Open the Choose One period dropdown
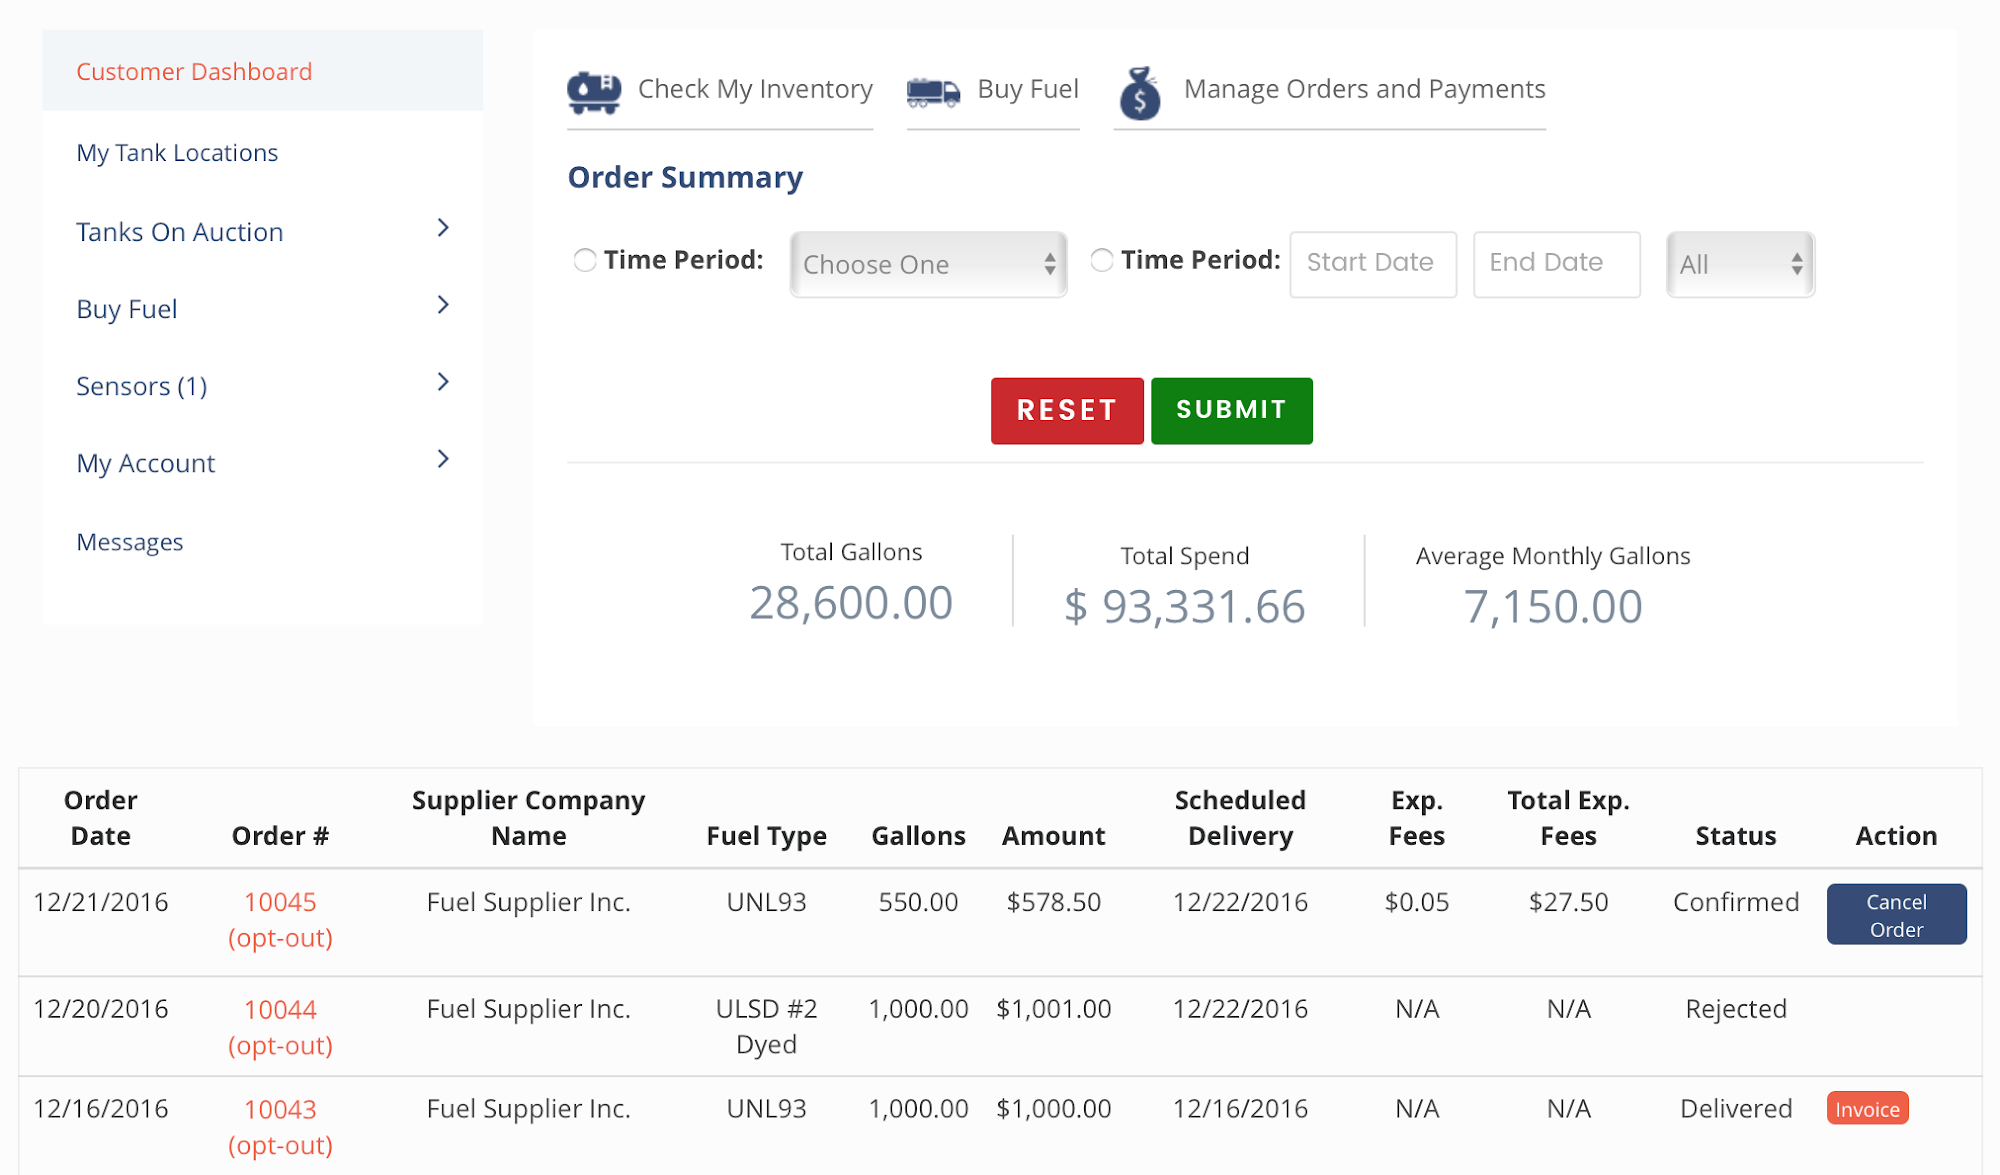 pyautogui.click(x=928, y=265)
